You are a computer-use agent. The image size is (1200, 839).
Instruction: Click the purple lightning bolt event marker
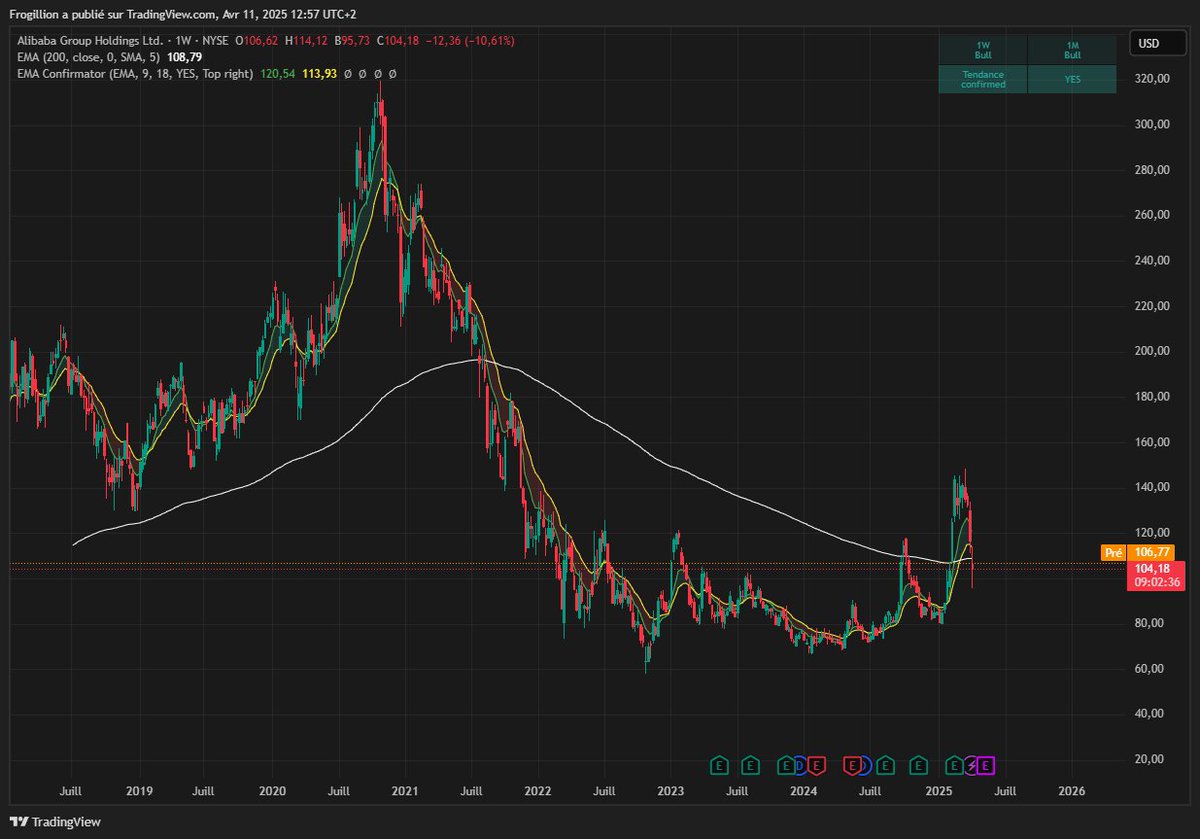pyautogui.click(x=971, y=765)
